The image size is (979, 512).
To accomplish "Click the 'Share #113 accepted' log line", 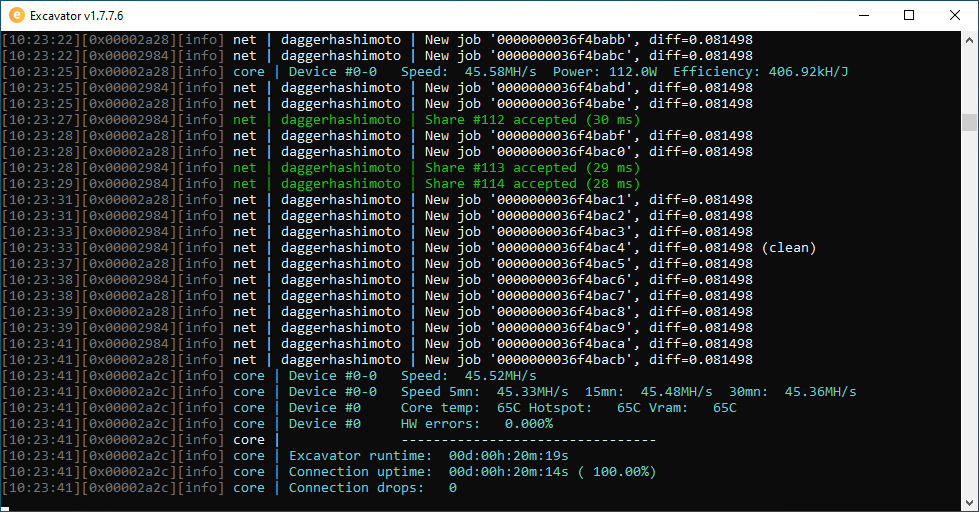I will [x=531, y=168].
